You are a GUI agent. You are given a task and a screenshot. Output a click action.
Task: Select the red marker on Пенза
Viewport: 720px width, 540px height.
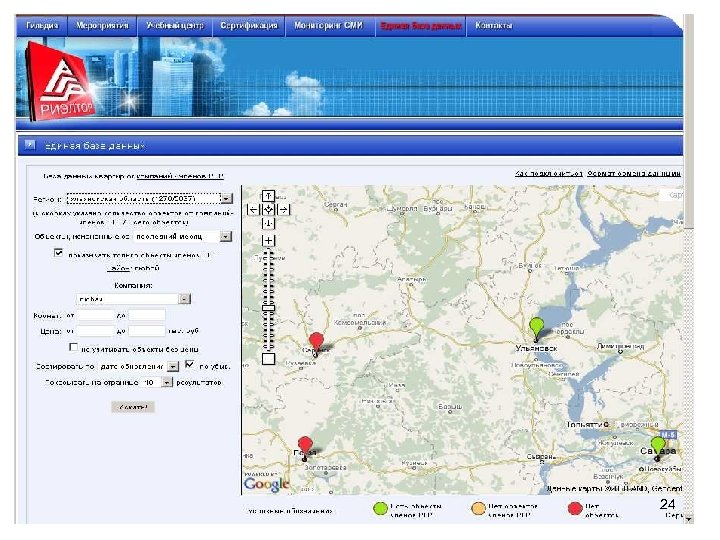coord(305,448)
